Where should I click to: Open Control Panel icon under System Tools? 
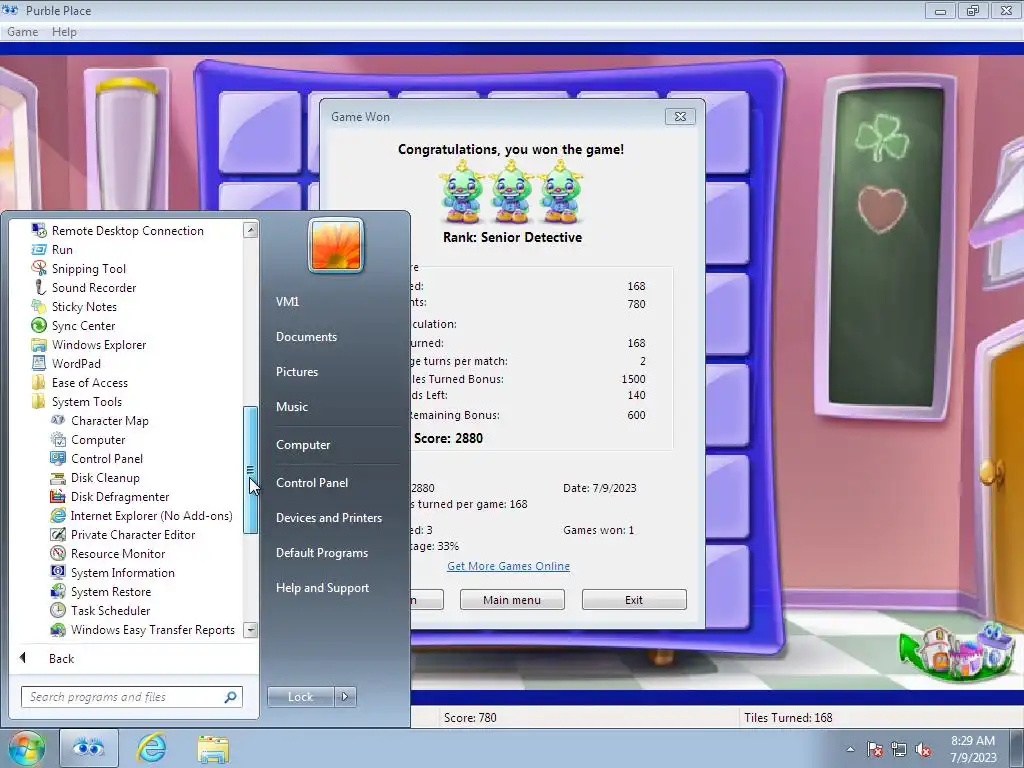[58, 458]
